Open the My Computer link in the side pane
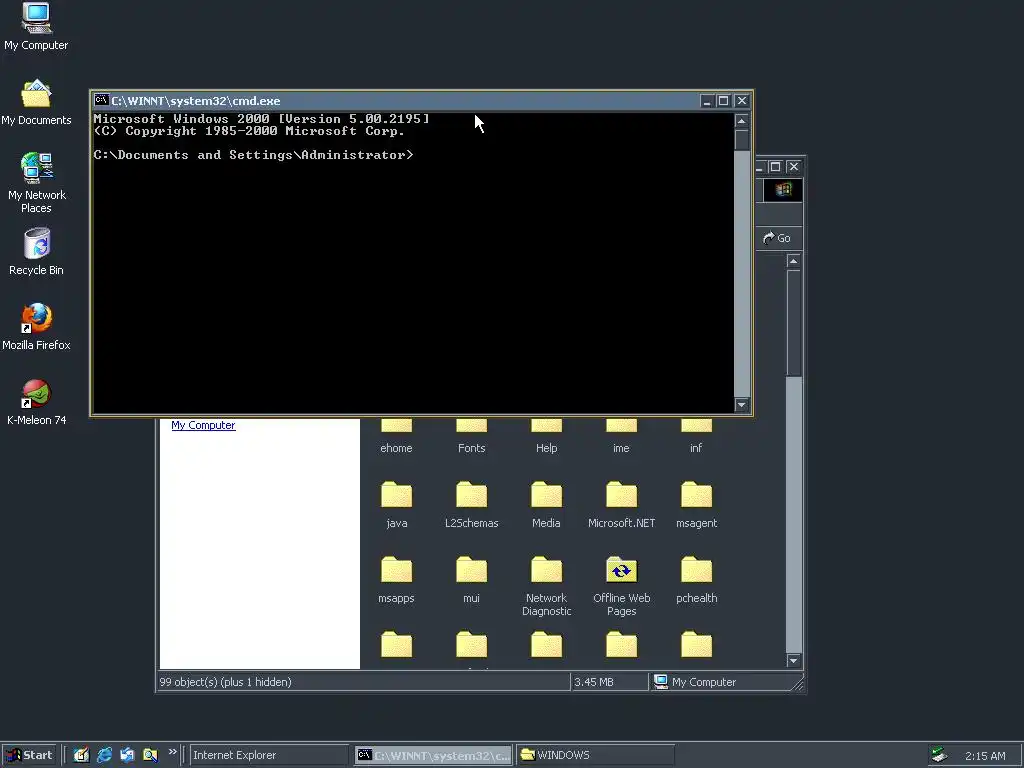1024x768 pixels. coord(203,425)
